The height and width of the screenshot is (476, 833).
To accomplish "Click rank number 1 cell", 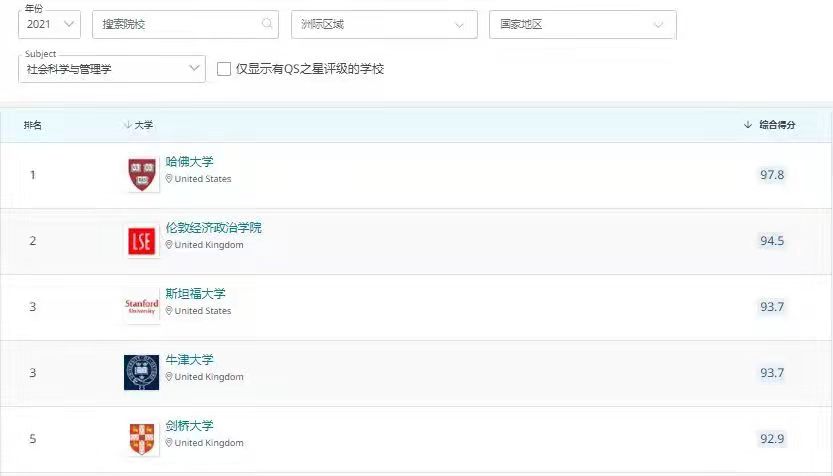I will point(33,175).
